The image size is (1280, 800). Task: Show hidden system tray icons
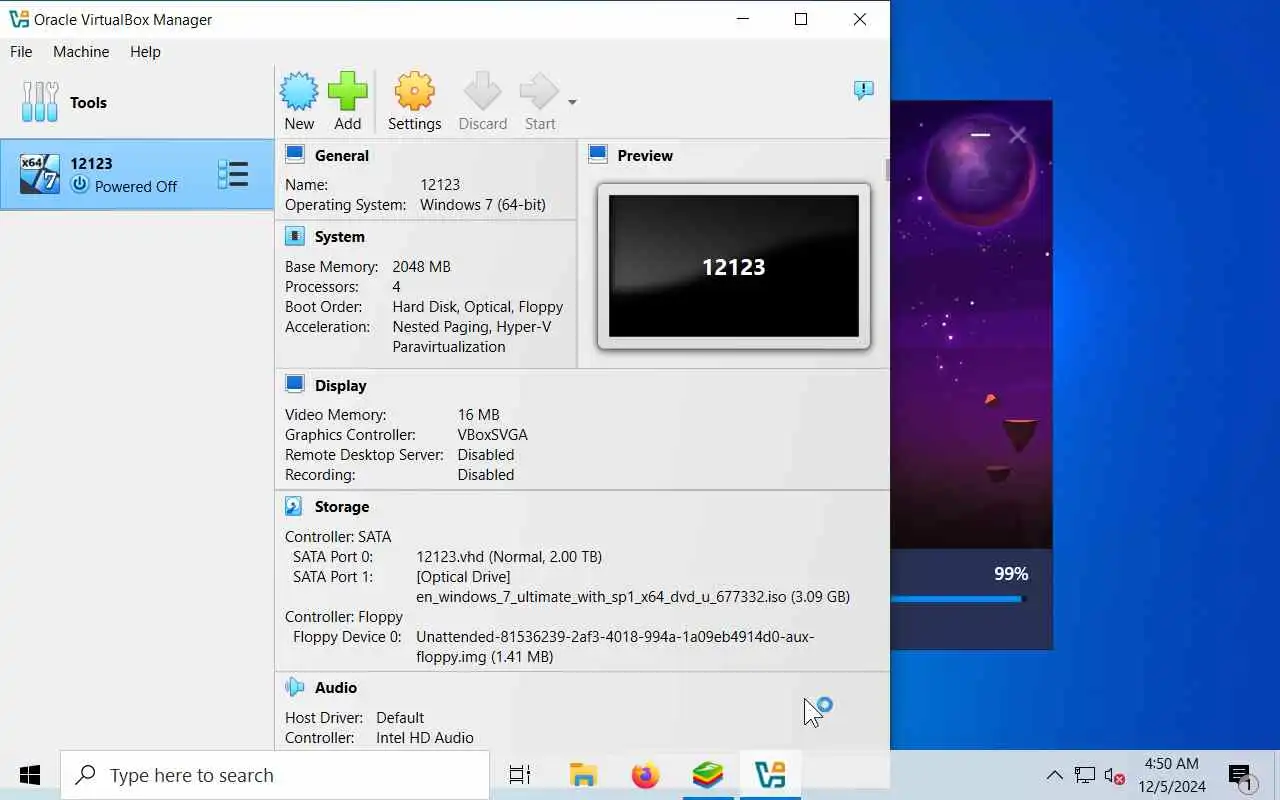[1055, 775]
